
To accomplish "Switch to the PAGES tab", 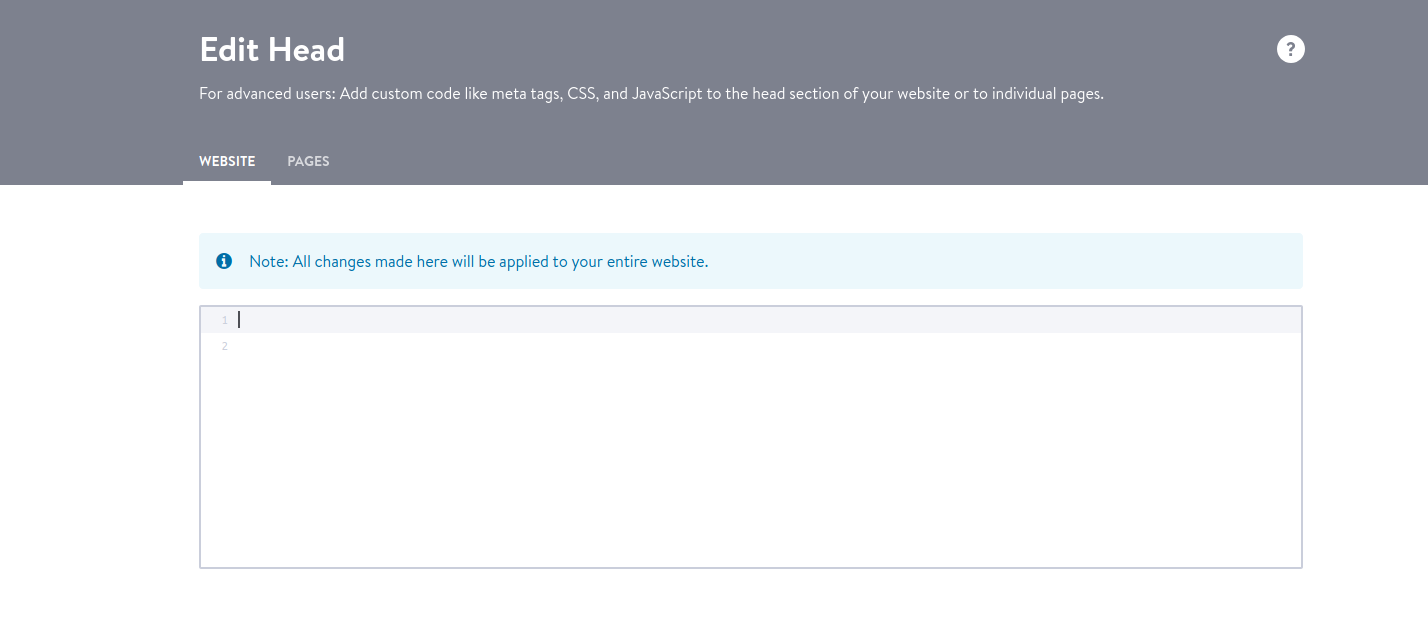I will [x=308, y=161].
